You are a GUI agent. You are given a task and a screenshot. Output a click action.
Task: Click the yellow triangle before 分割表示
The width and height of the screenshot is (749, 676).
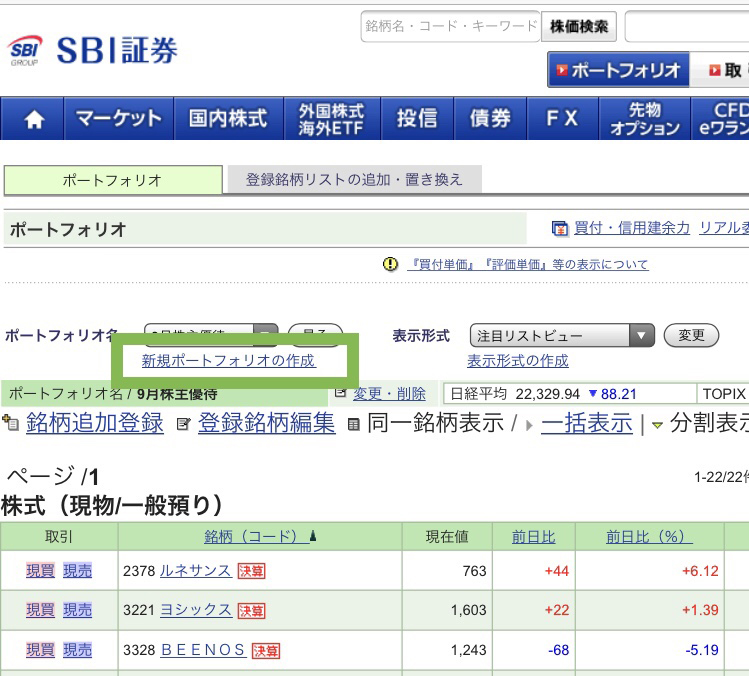tap(657, 425)
